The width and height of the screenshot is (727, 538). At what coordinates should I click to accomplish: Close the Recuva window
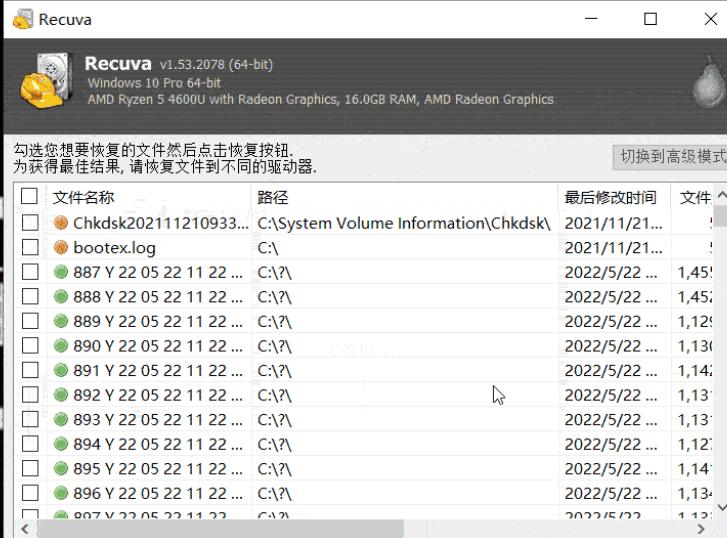710,19
